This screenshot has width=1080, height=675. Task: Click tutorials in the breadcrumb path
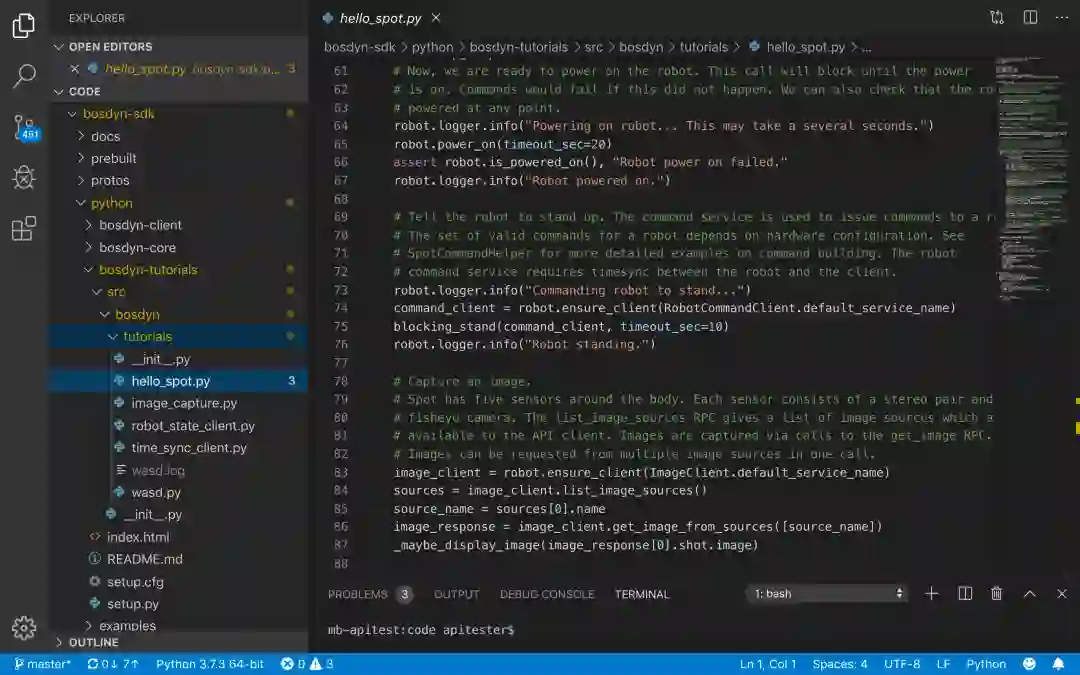pyautogui.click(x=703, y=47)
